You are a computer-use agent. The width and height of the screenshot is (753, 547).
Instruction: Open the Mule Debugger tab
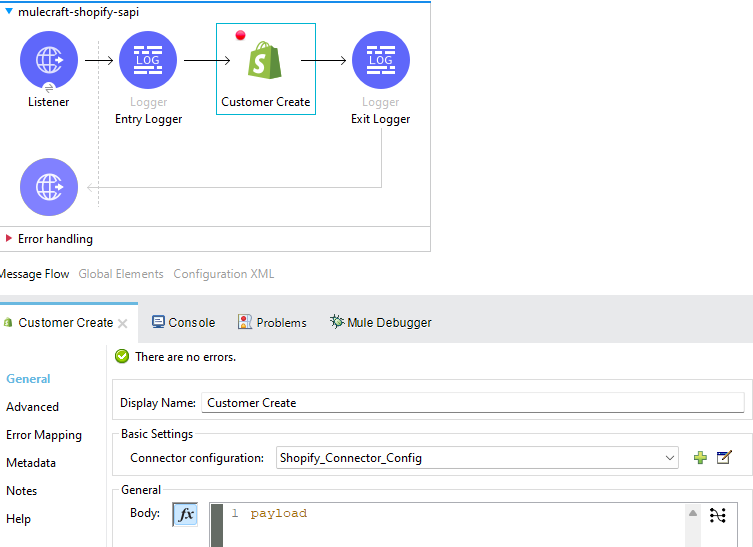(380, 322)
